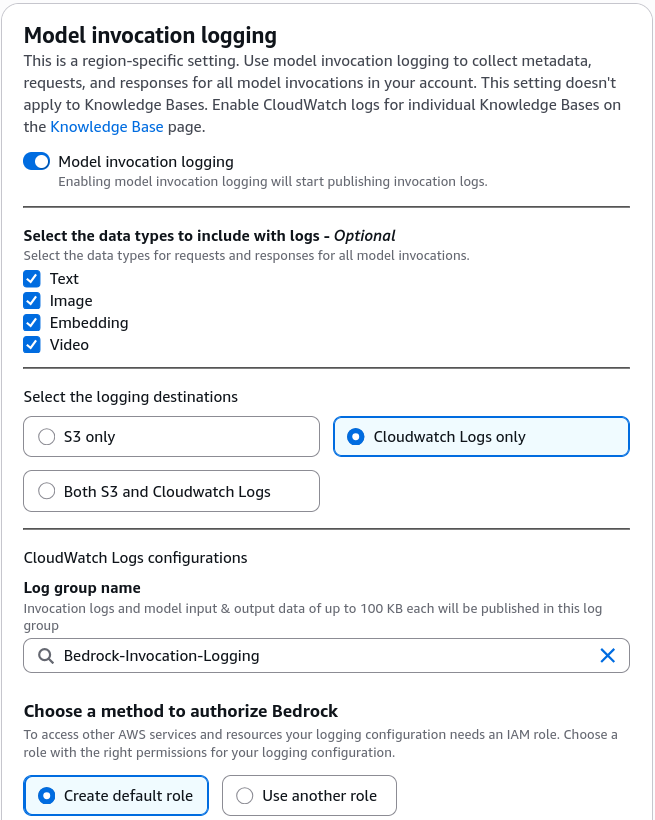The width and height of the screenshot is (655, 820).
Task: Click the search magnifier icon in log group field
Action: pos(46,656)
